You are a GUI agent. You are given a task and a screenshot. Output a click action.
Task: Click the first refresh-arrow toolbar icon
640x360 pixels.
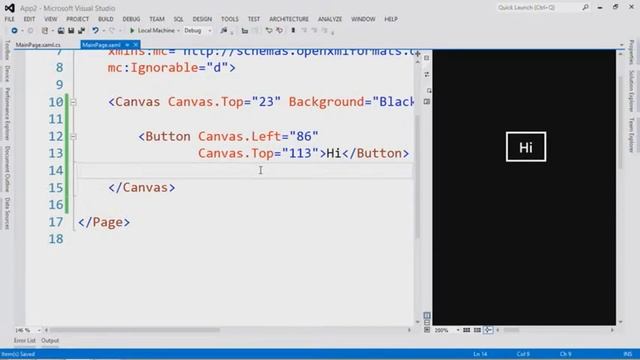(x=269, y=31)
